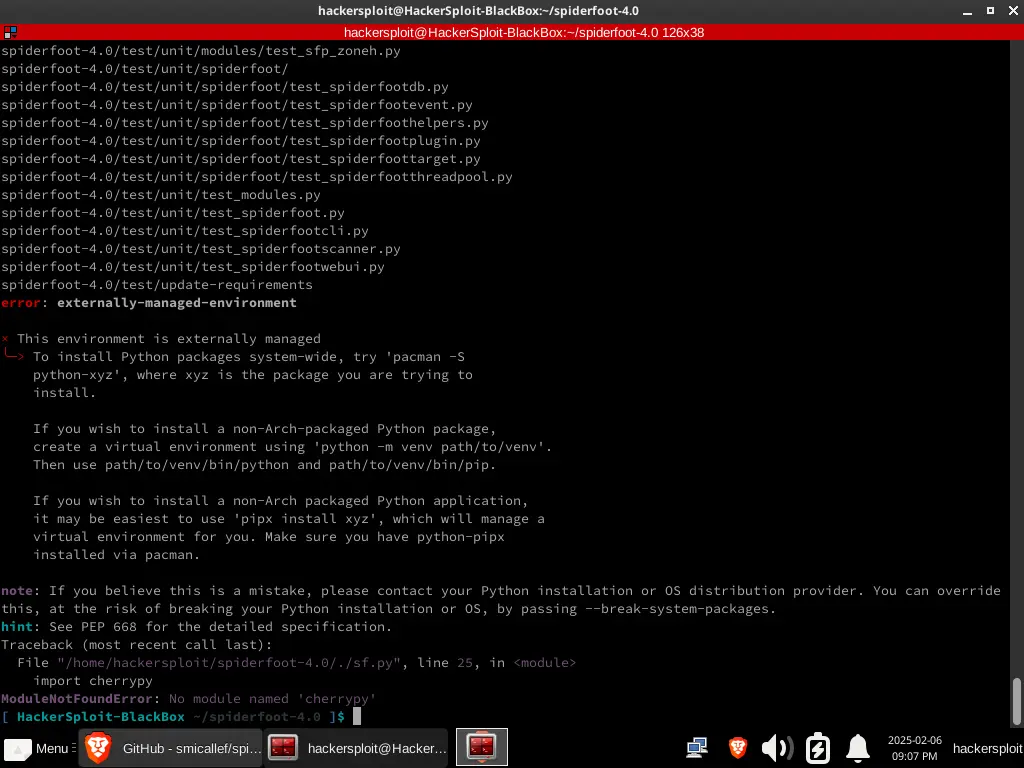Show notifications with the bell icon

point(857,748)
